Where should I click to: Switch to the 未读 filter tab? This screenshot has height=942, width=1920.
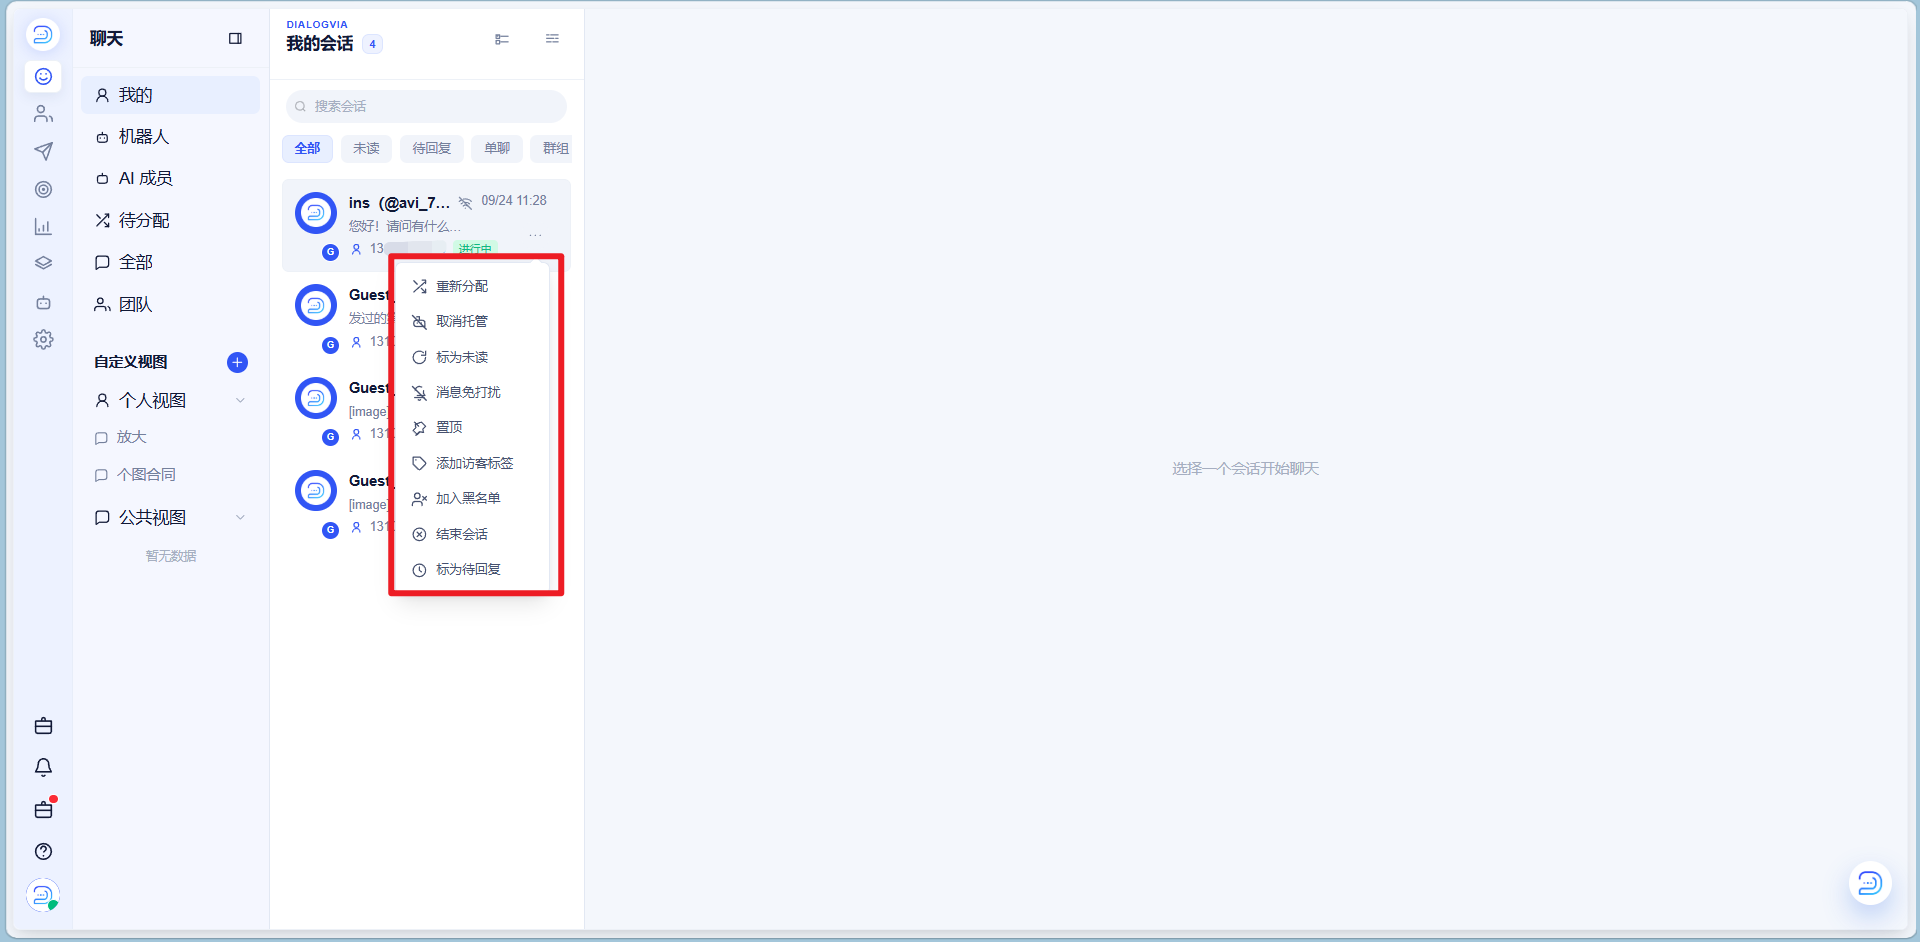pos(366,148)
